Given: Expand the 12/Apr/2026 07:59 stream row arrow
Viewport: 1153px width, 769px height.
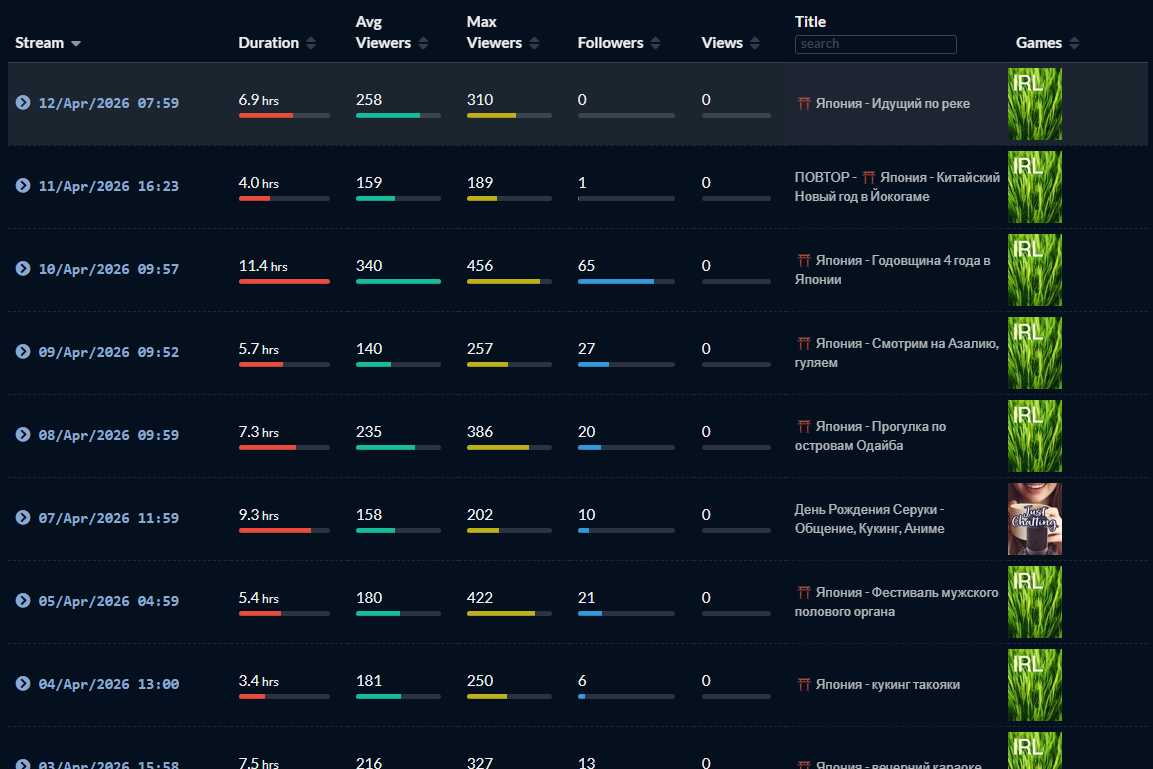Looking at the screenshot, I should (23, 102).
